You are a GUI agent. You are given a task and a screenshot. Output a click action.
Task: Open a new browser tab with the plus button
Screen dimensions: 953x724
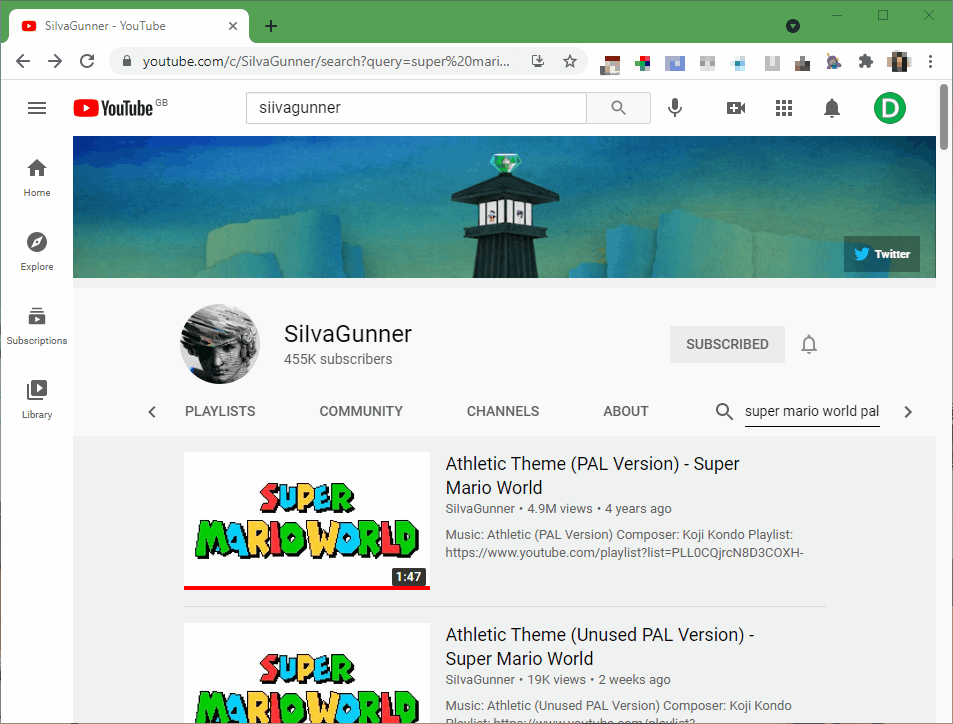(271, 26)
